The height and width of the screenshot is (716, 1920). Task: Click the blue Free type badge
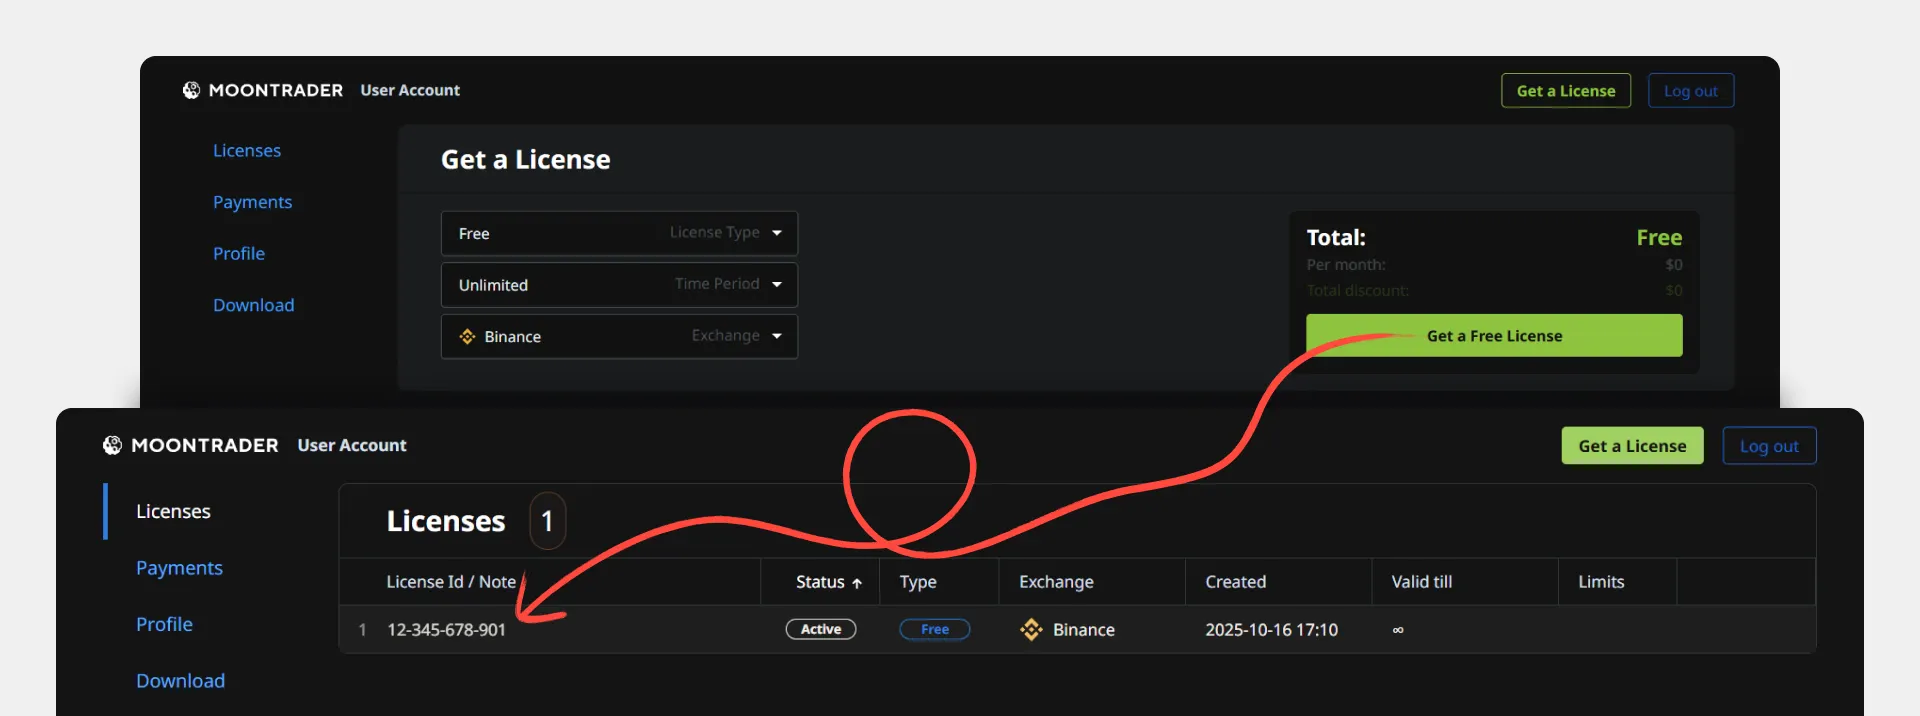934,630
